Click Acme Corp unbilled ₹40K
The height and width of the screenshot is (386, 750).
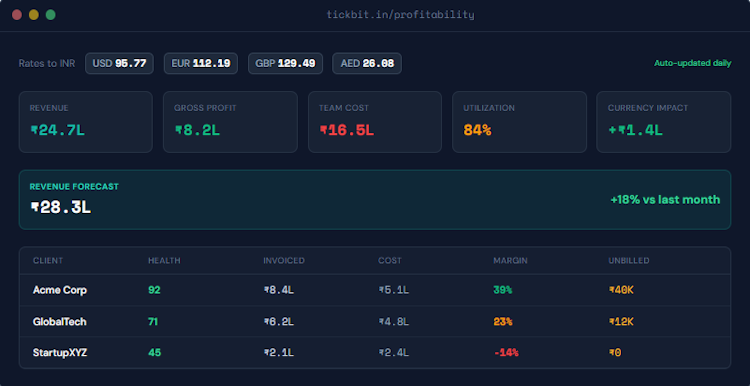pos(621,290)
